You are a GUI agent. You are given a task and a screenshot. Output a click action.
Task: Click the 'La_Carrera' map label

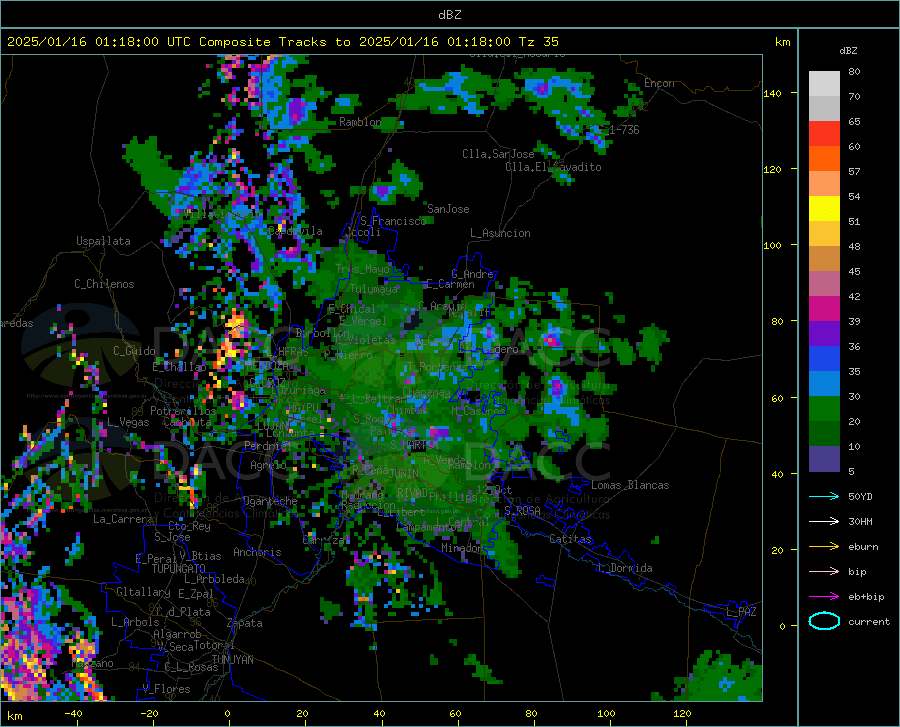pyautogui.click(x=123, y=519)
